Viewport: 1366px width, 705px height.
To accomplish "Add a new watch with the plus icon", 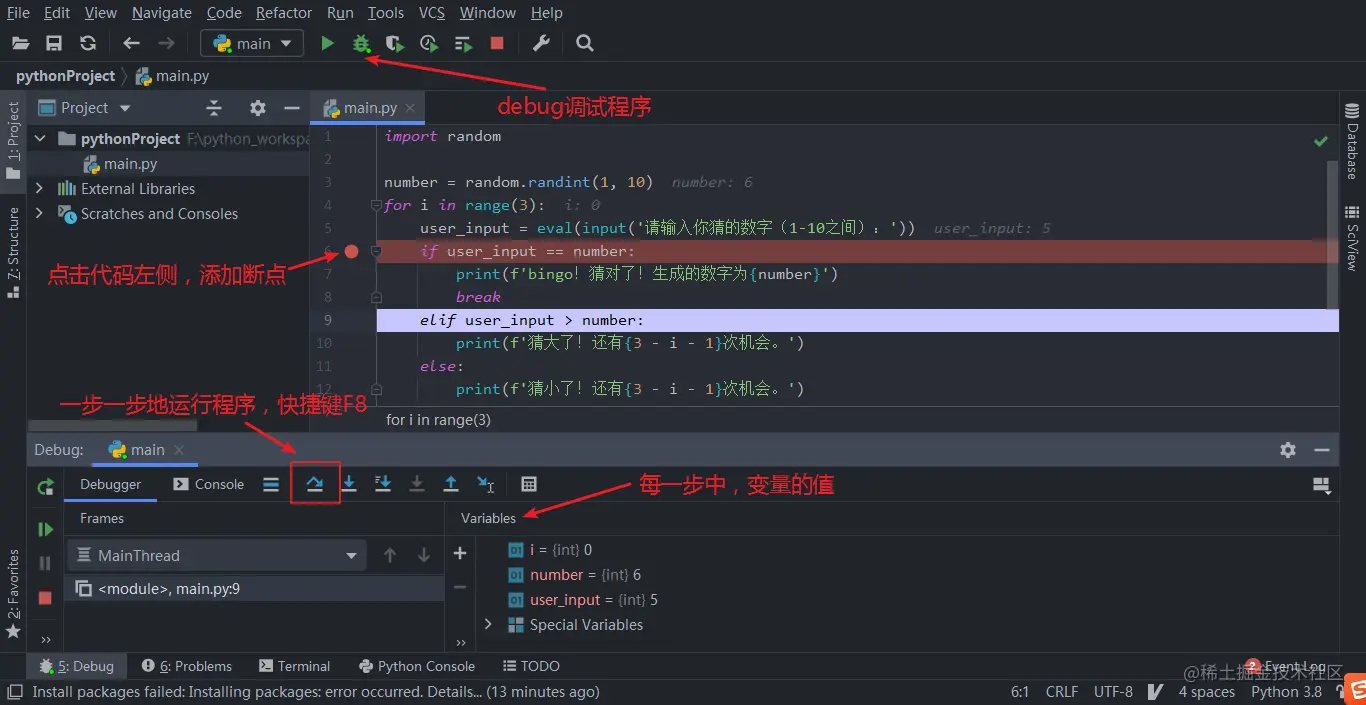I will tap(460, 553).
